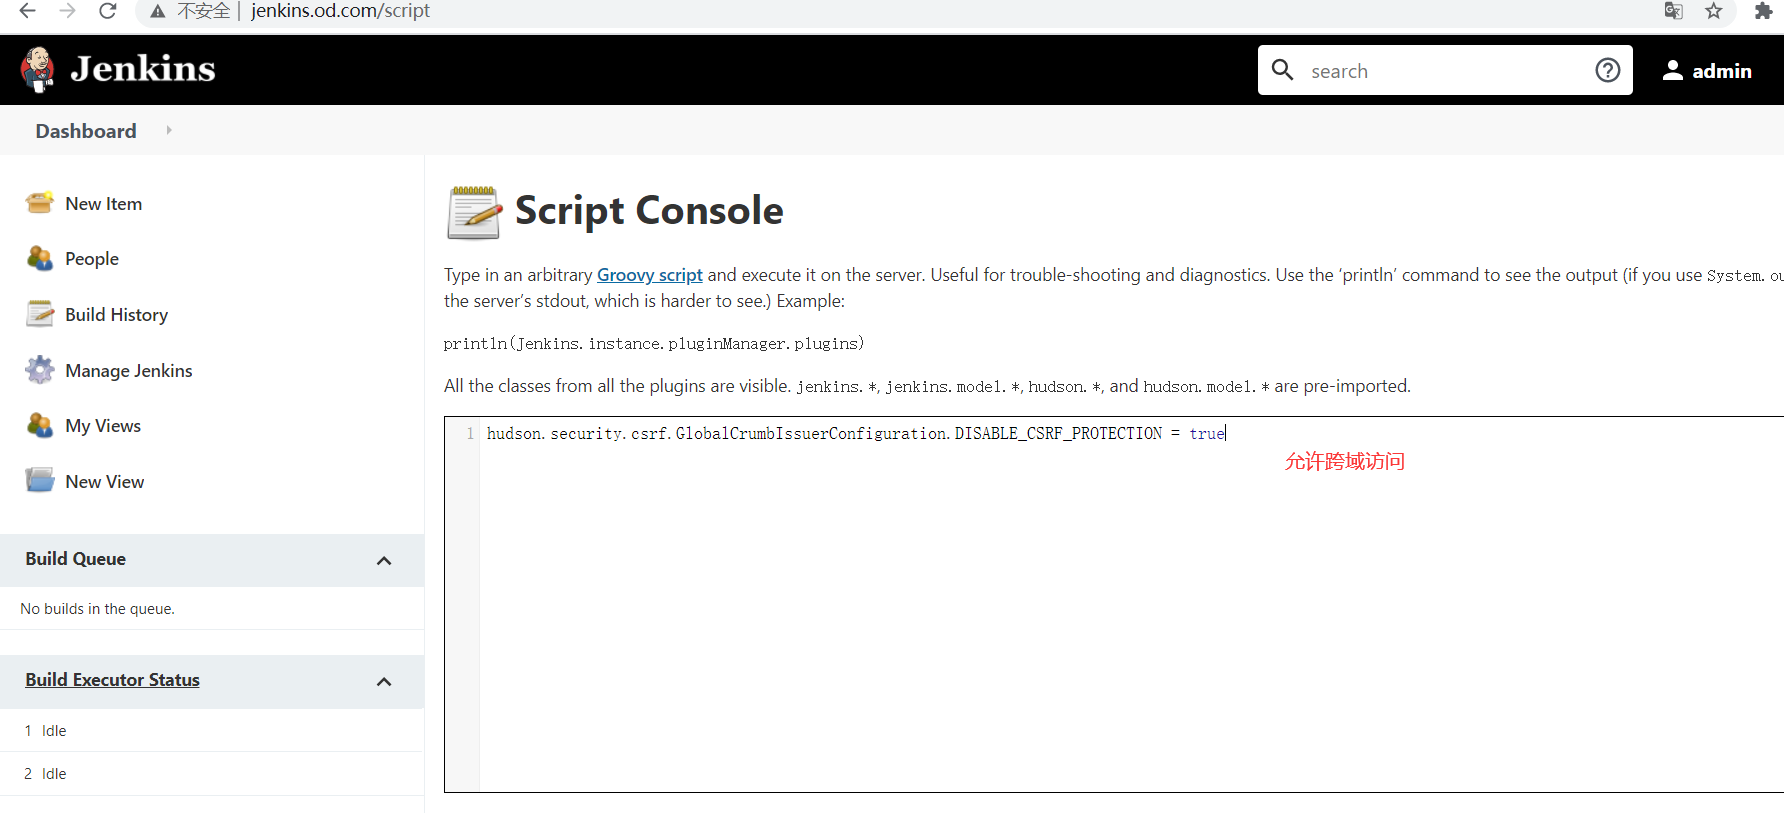Click the browser forward arrow

(67, 11)
